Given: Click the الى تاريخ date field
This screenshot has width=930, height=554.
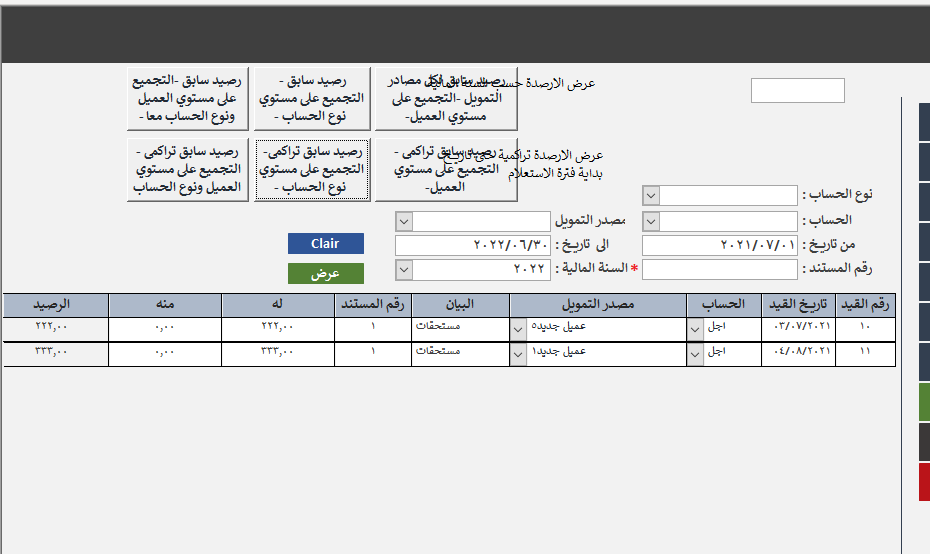Looking at the screenshot, I should [473, 245].
